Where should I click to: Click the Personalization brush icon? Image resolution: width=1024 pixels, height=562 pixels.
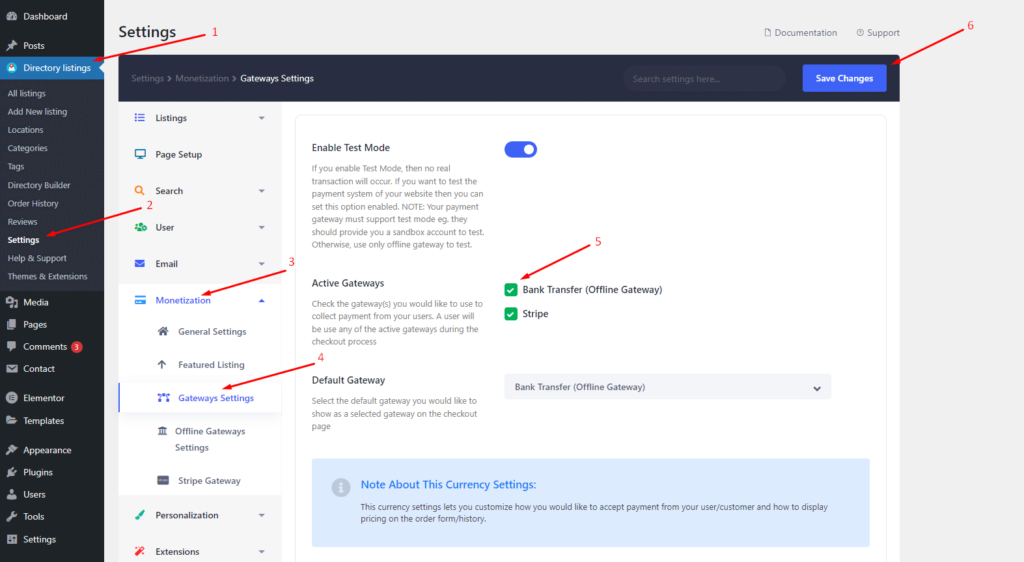click(x=140, y=515)
